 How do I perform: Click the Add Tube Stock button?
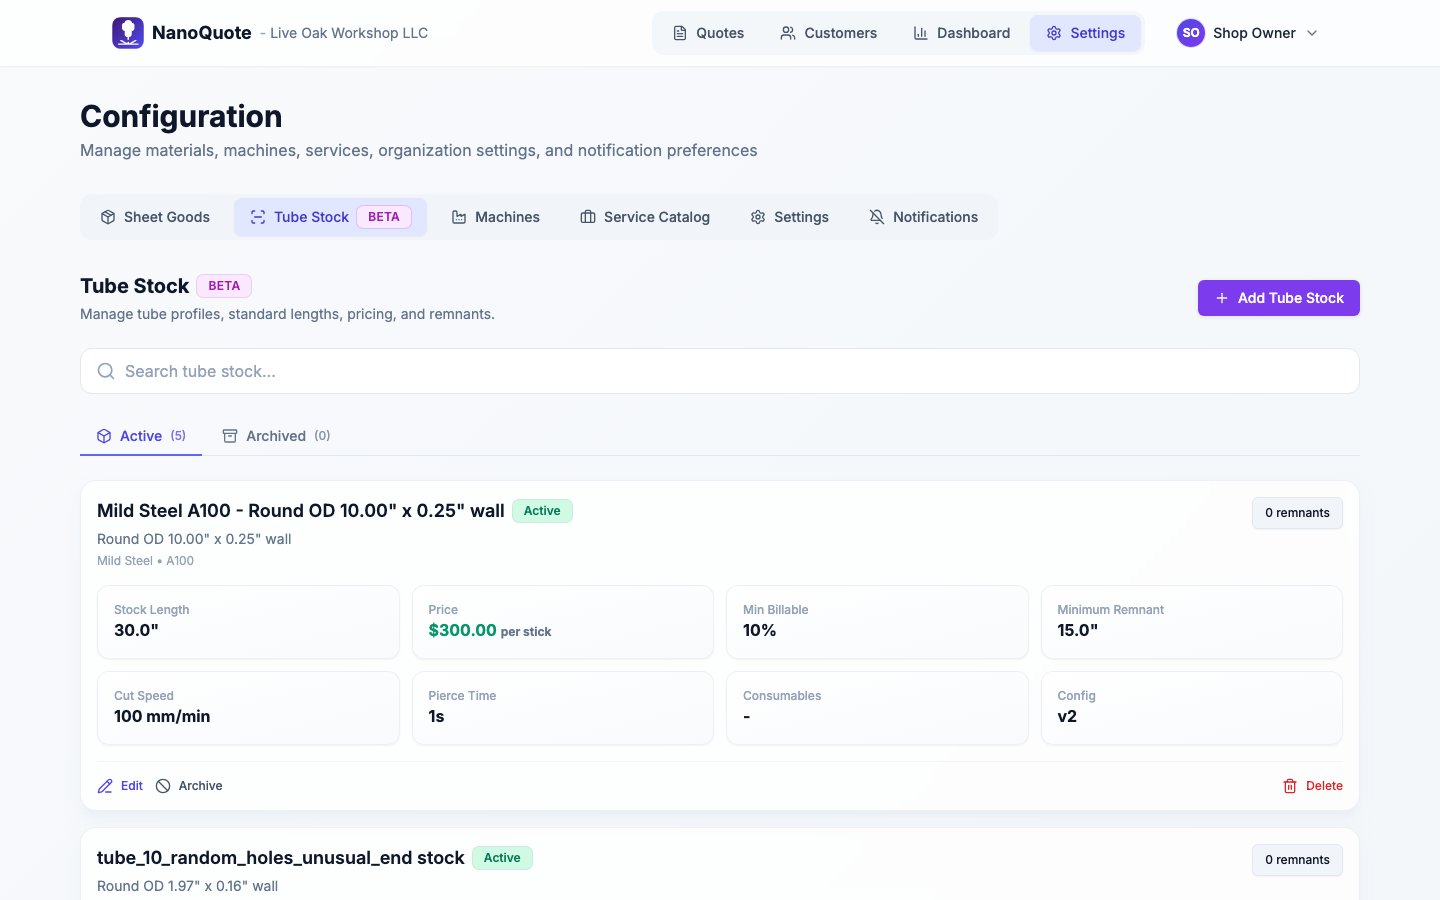1279,298
